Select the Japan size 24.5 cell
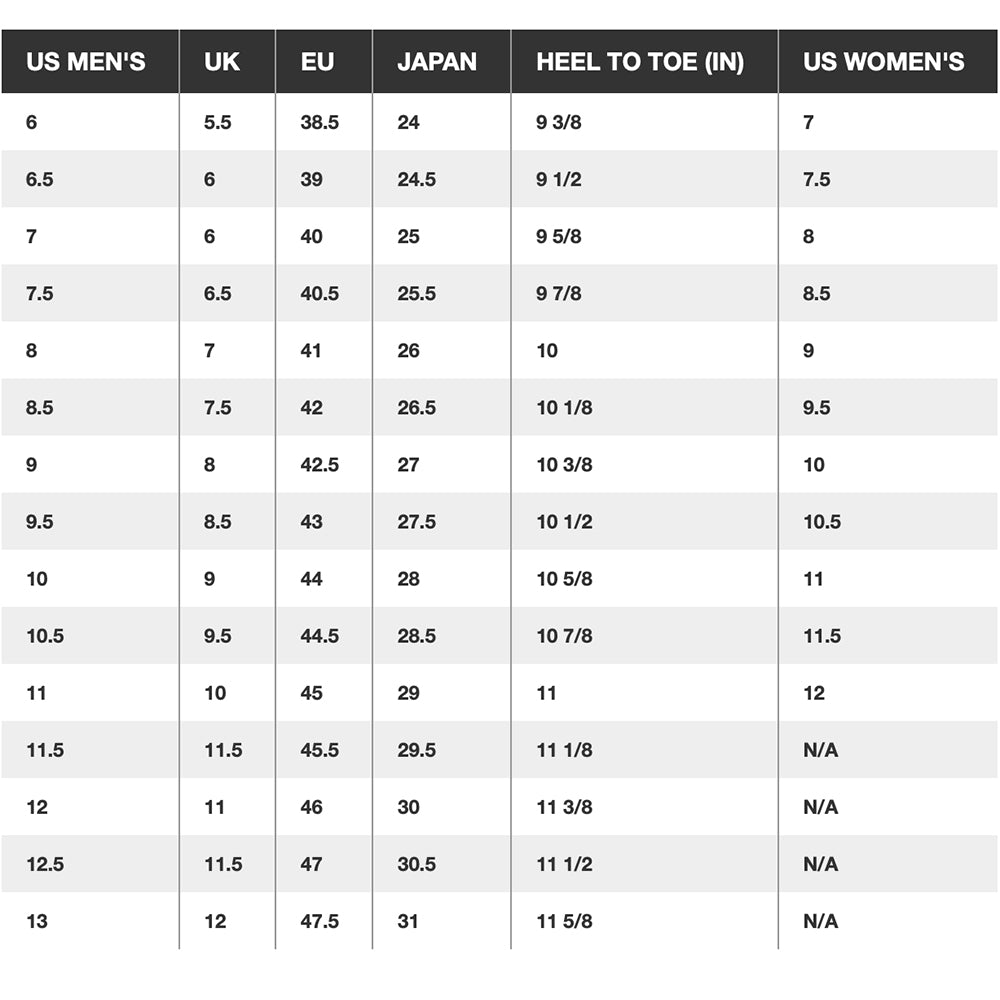This screenshot has width=1000, height=1000. 416,180
